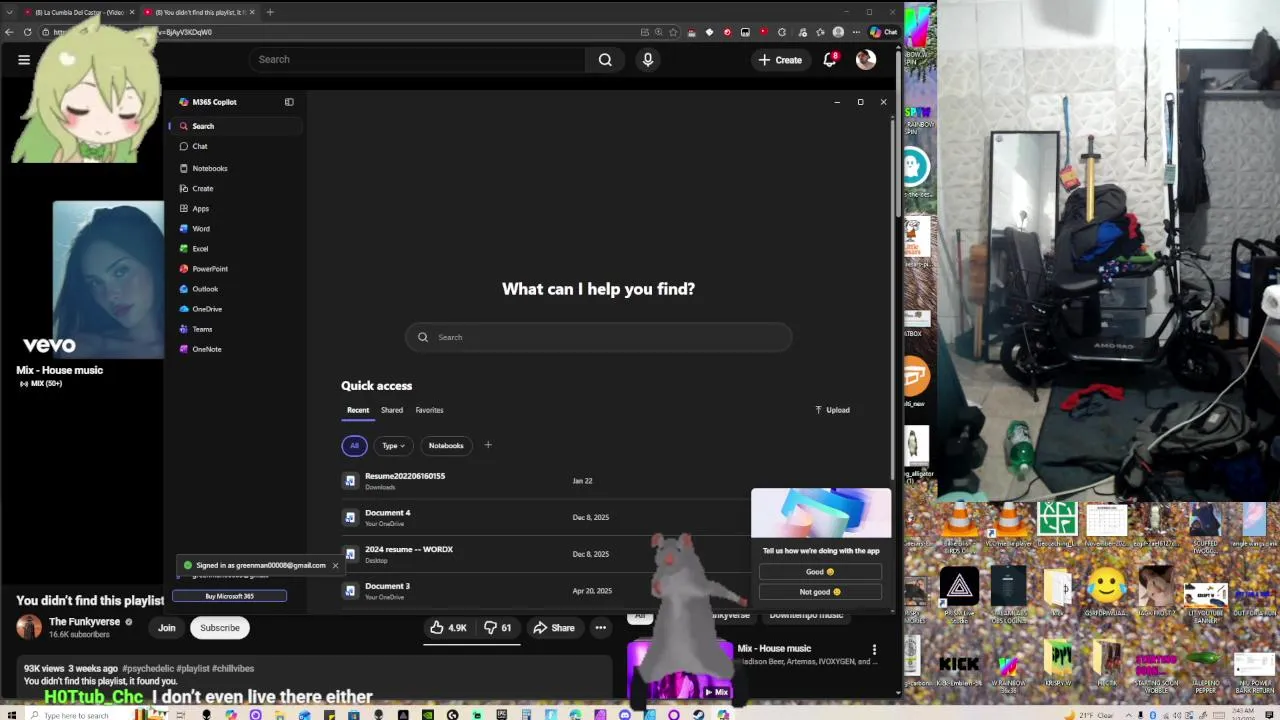The width and height of the screenshot is (1280, 720).
Task: Open the YouTube hamburger guide menu
Action: [x=24, y=60]
